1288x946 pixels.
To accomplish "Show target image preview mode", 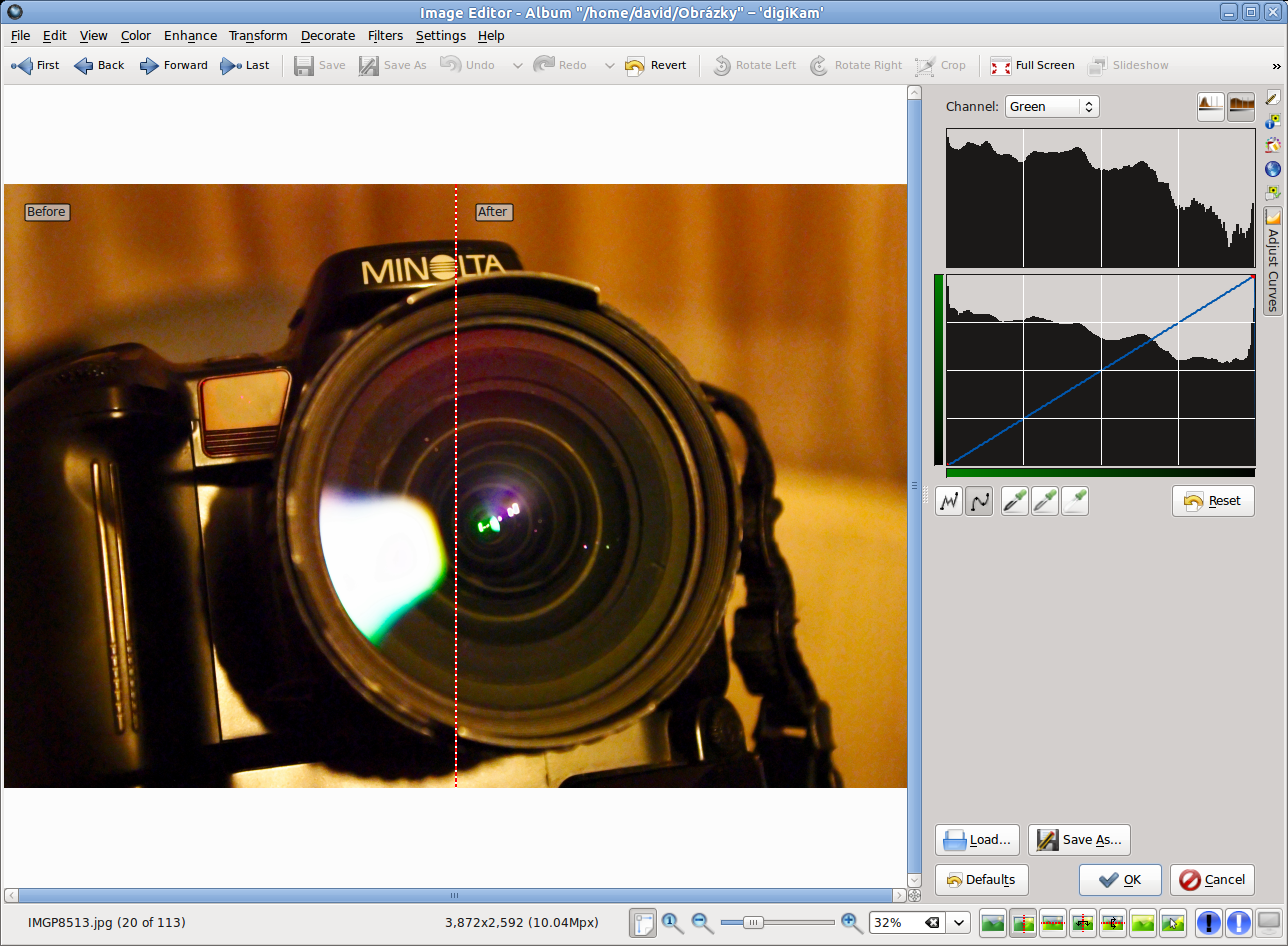I will [1143, 922].
